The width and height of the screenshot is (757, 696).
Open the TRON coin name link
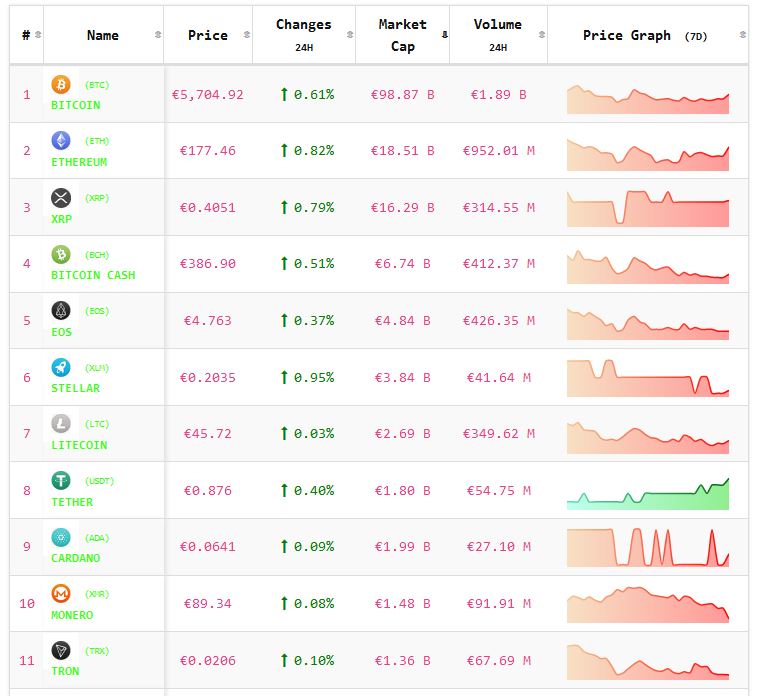[x=68, y=671]
